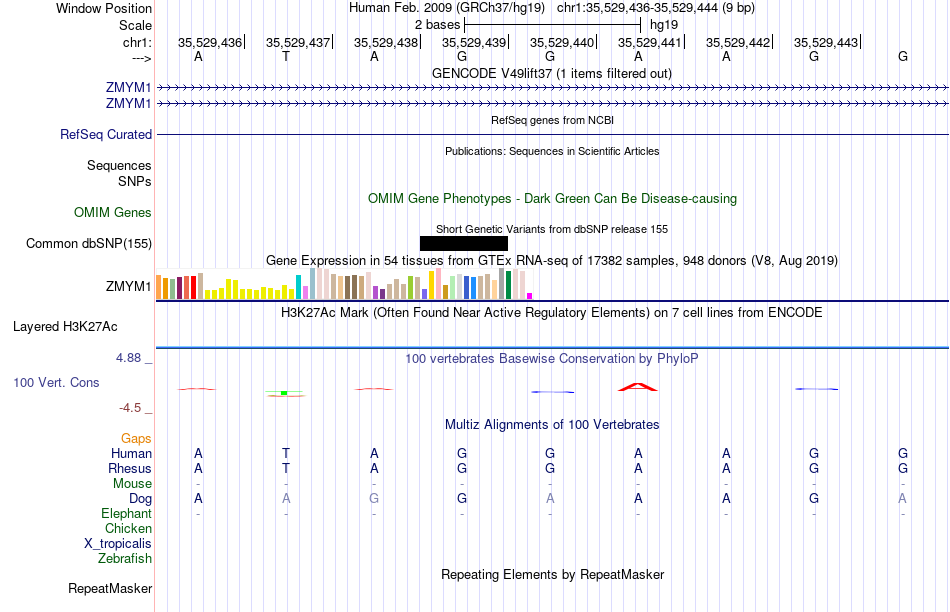Viewport: 950px width, 612px height.
Task: Open the RefSeq Curated track label
Action: (x=106, y=135)
